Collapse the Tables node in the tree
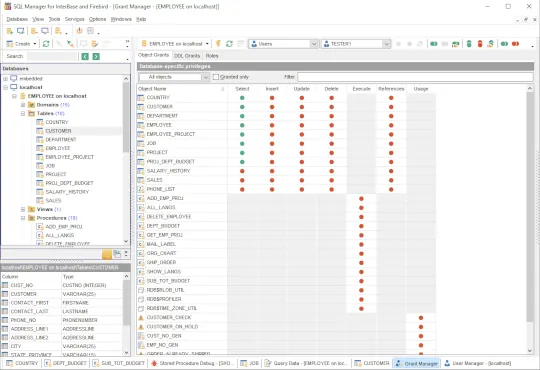 tap(23, 113)
